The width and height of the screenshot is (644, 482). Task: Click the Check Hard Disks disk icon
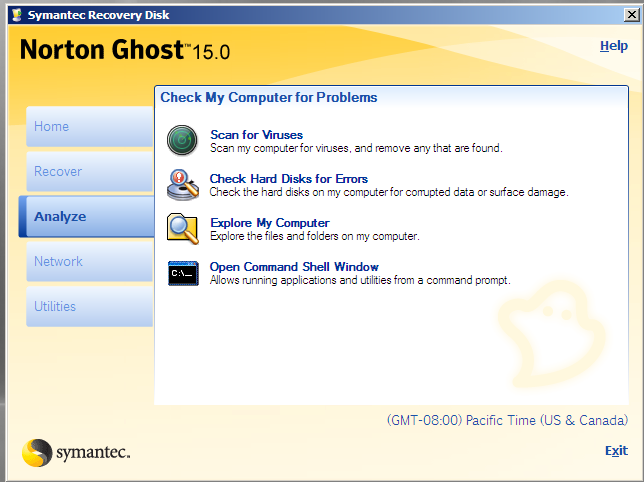click(183, 185)
